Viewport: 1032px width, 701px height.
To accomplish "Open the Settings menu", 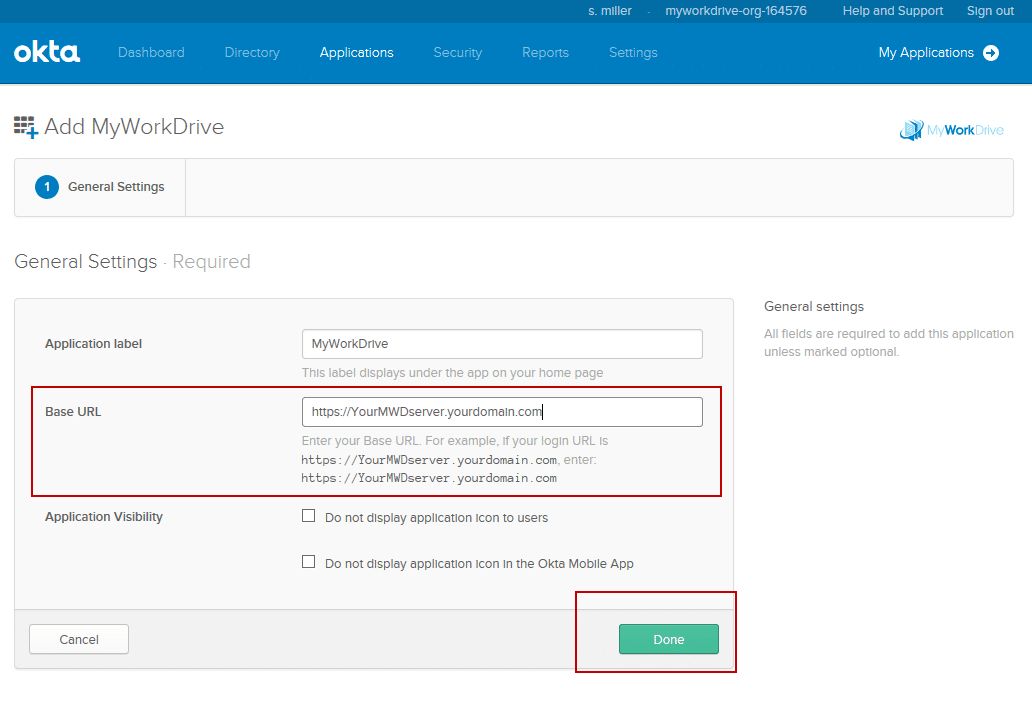I will (633, 53).
